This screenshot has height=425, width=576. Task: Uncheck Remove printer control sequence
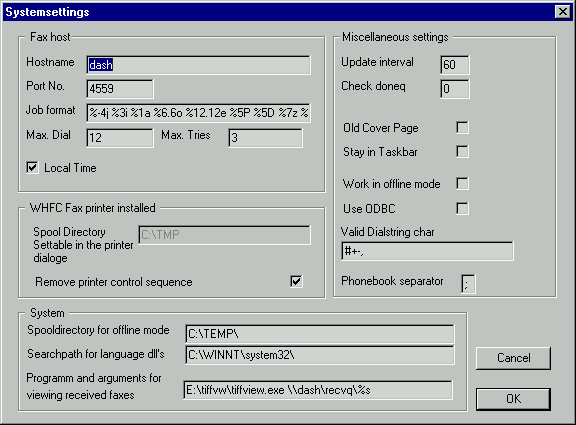[296, 281]
